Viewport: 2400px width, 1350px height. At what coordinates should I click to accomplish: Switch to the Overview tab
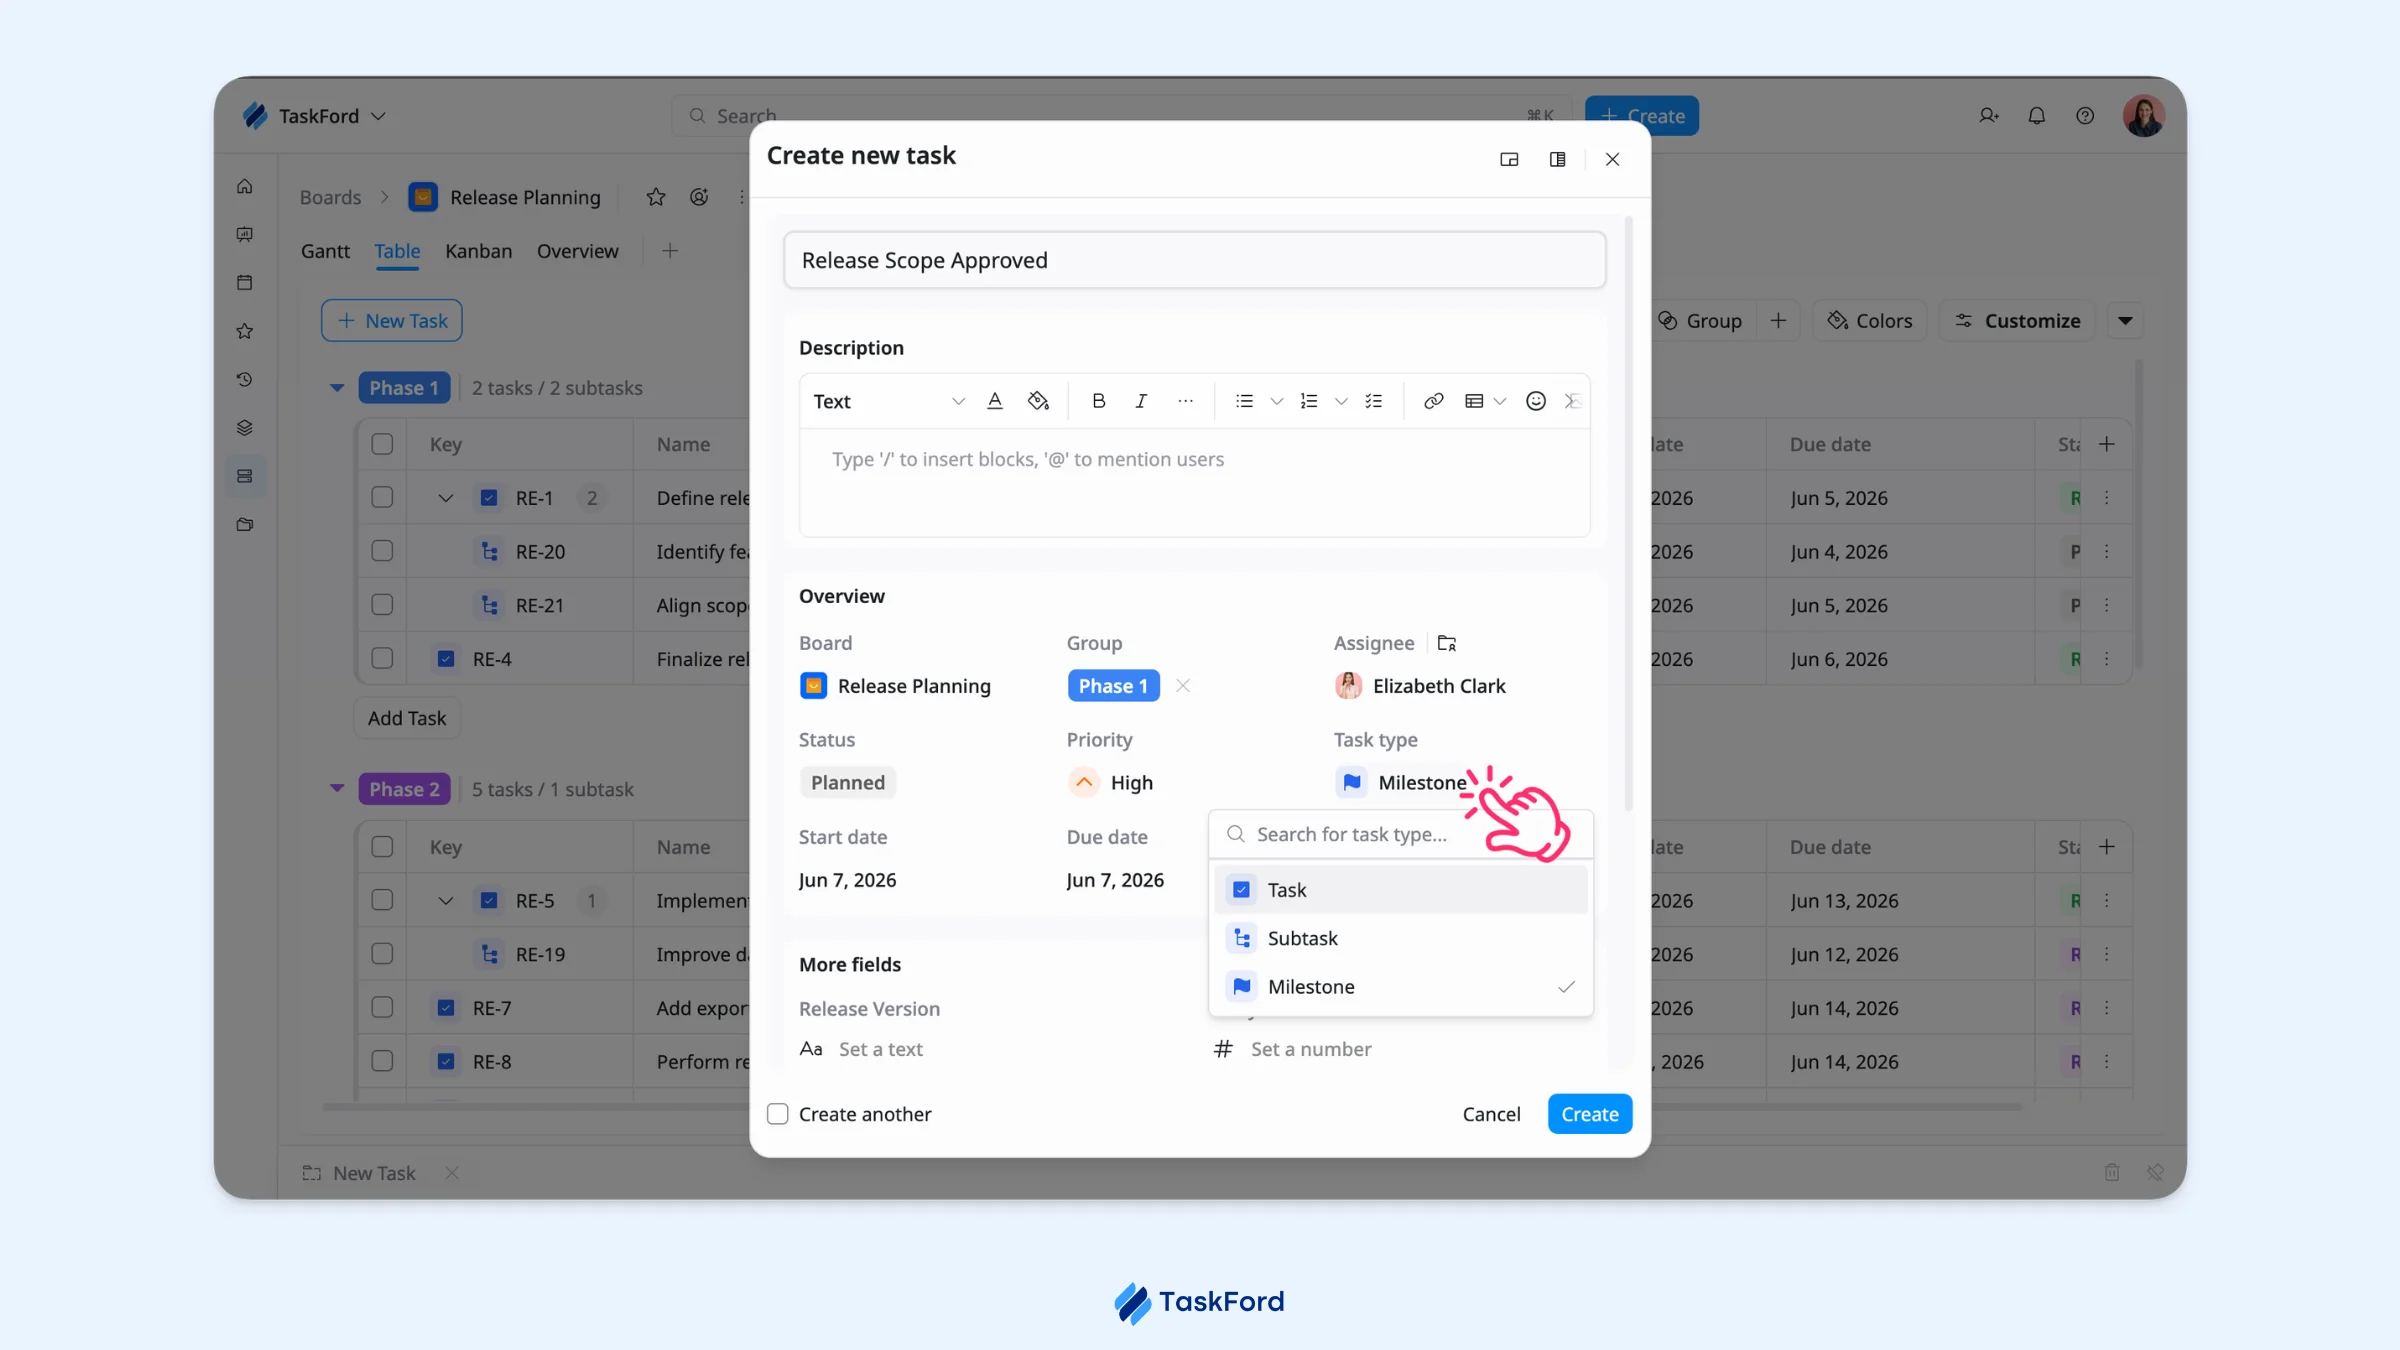click(x=577, y=251)
